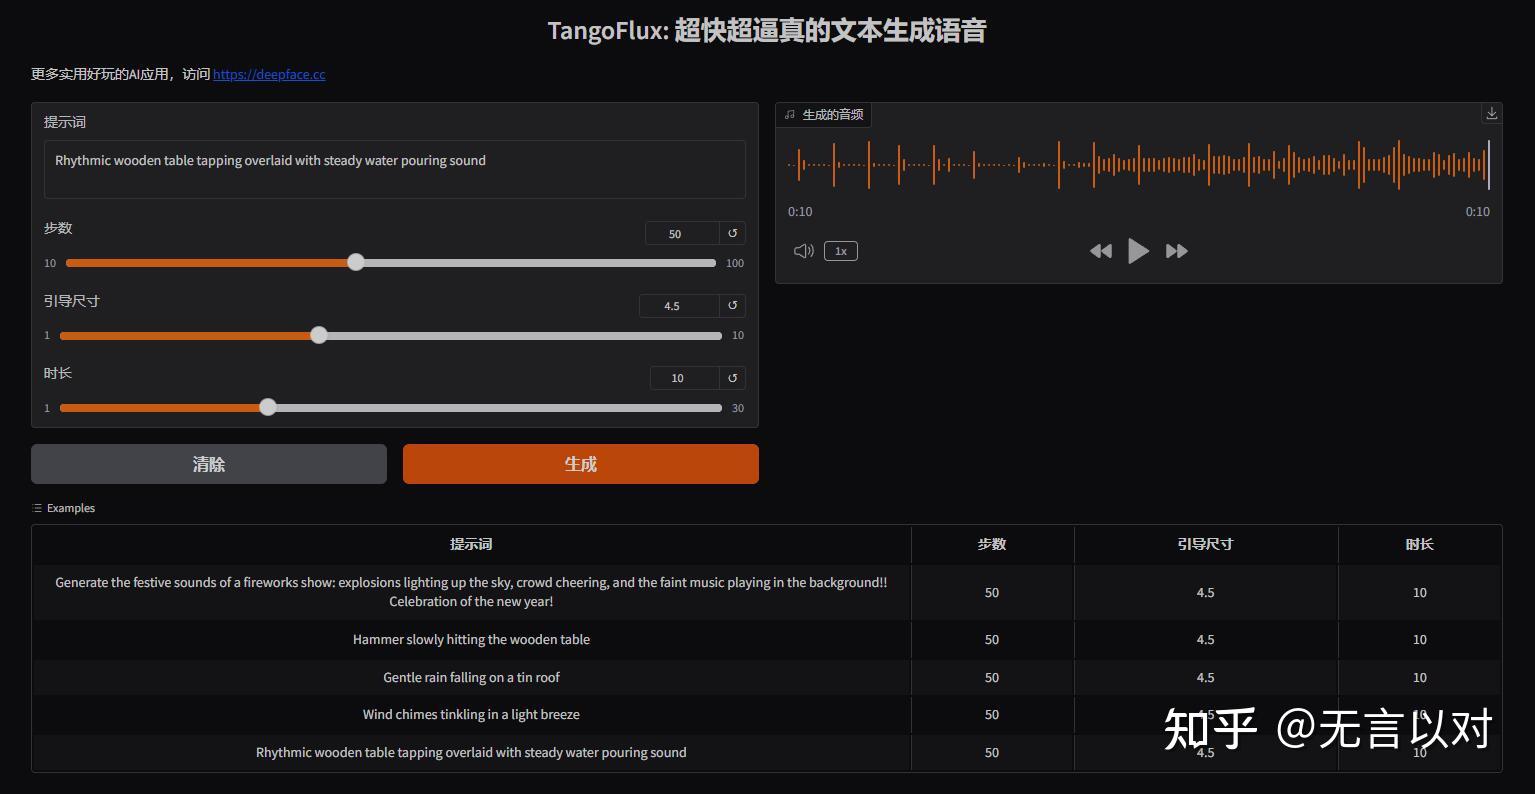The width and height of the screenshot is (1535, 794).
Task: Reset 步数 to its default value
Action: coord(733,232)
